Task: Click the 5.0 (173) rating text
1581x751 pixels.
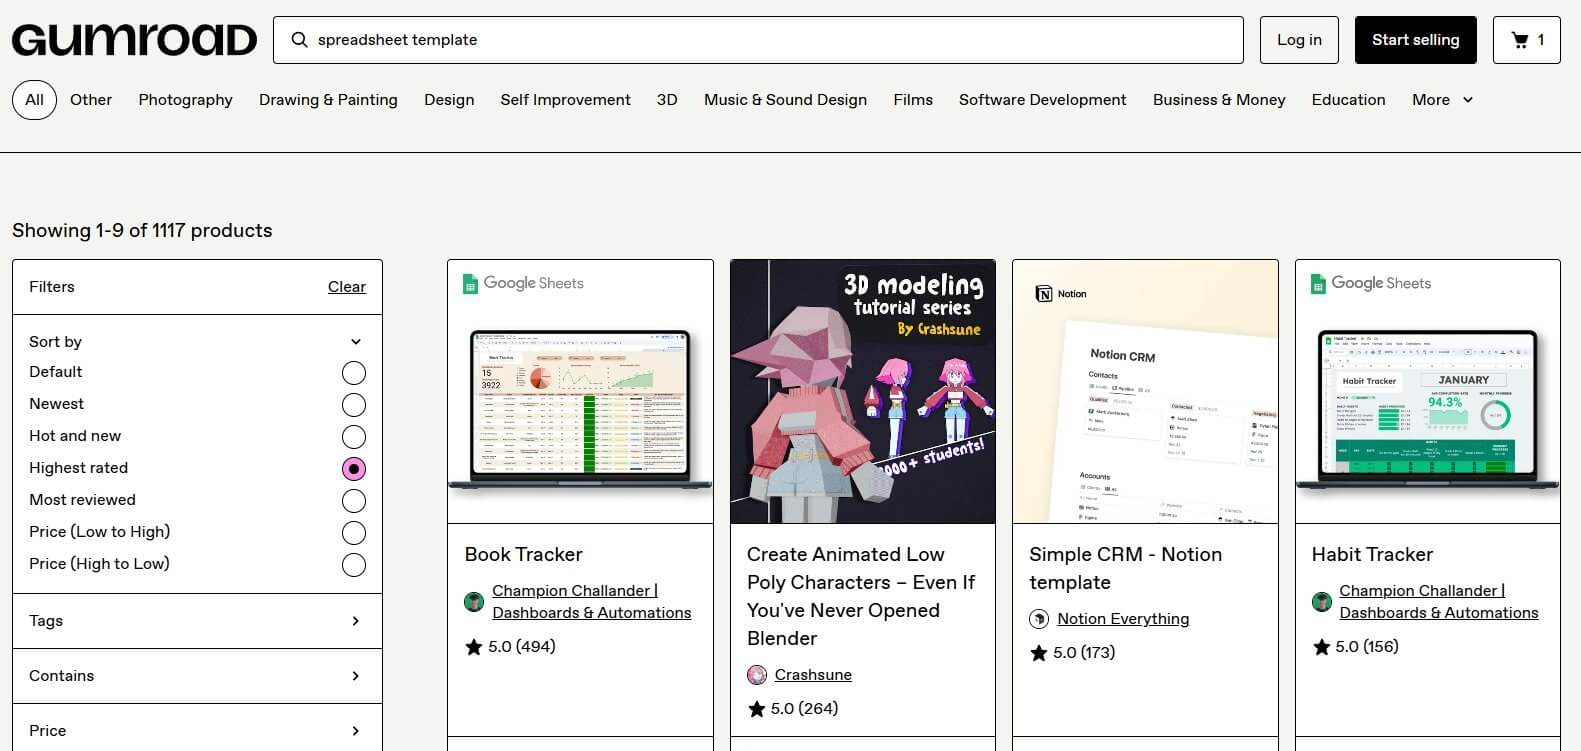Action: tap(1084, 653)
